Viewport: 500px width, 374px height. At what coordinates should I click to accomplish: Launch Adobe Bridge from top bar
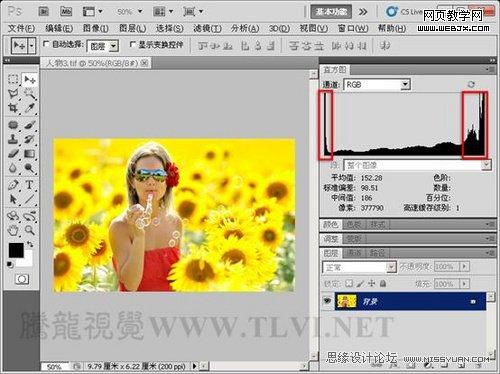43,12
